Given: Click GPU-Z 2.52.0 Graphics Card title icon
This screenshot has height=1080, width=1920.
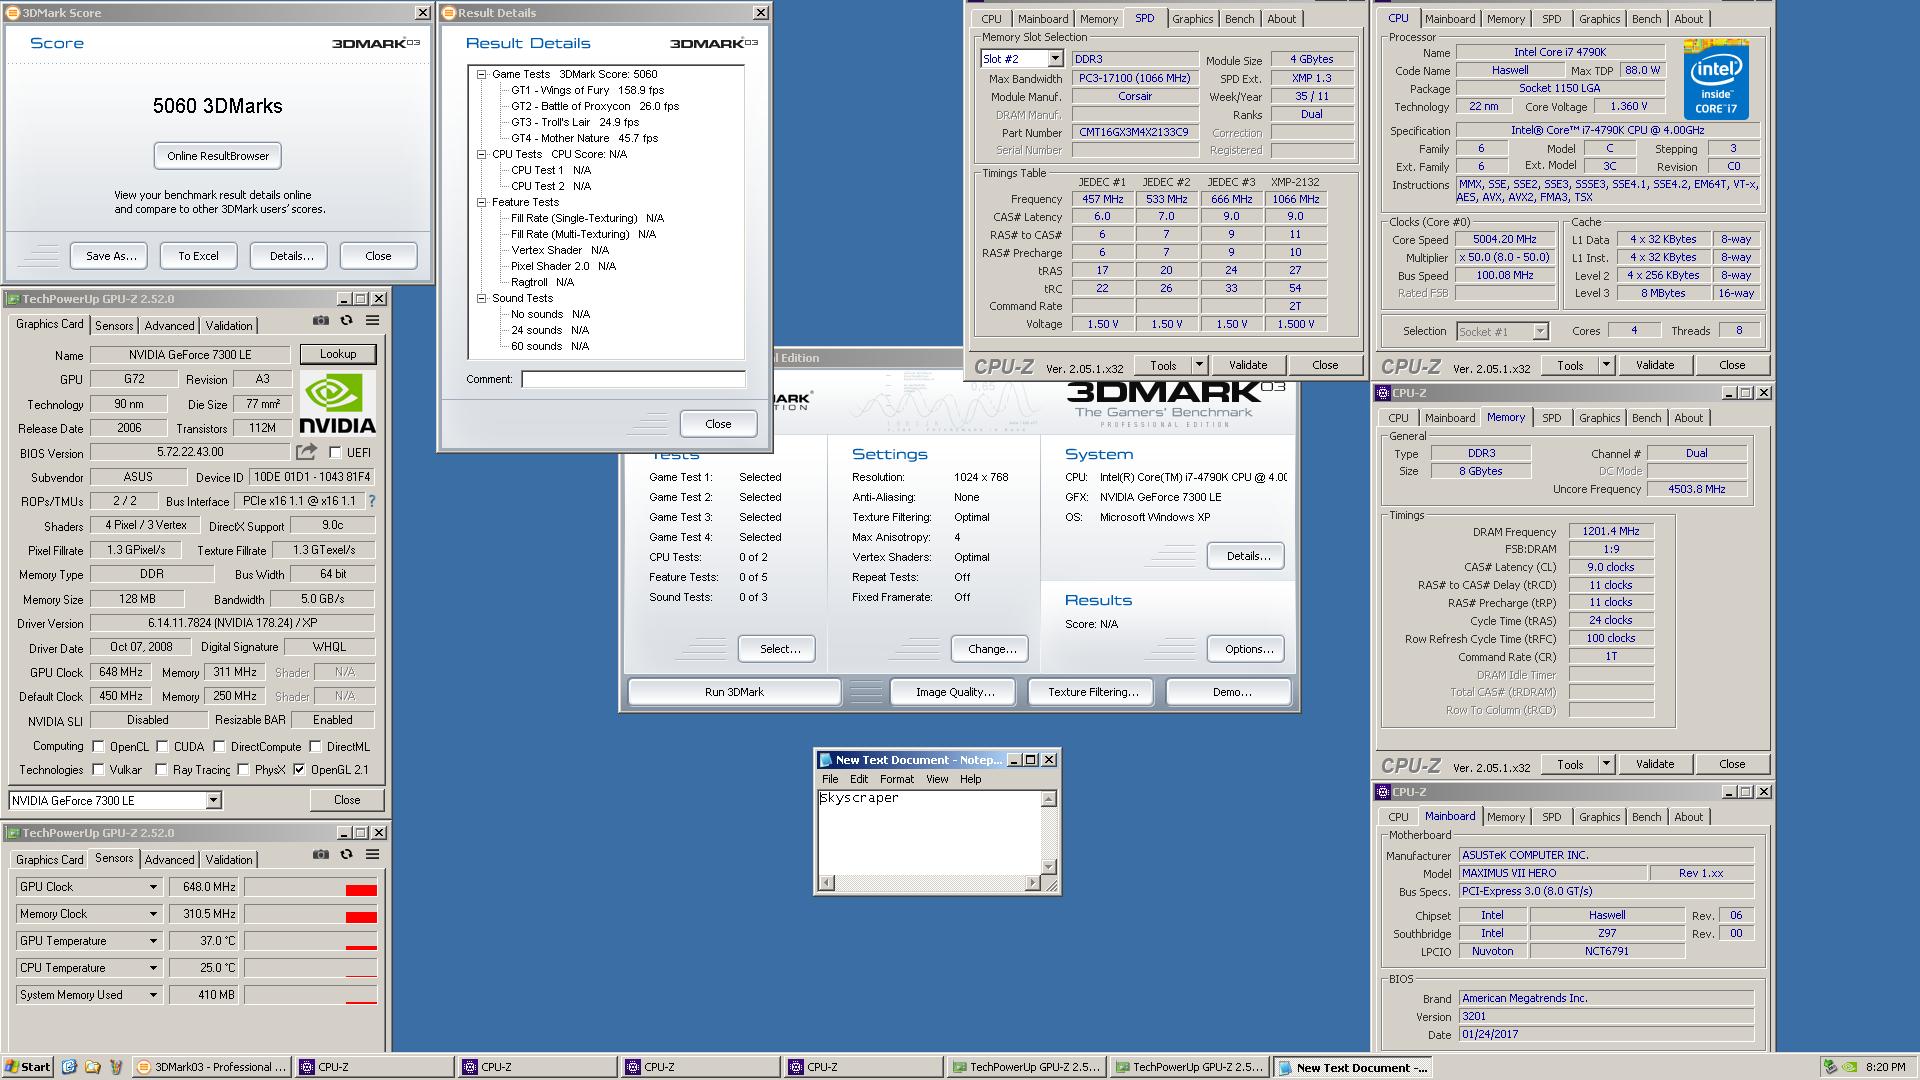Looking at the screenshot, I should coord(13,299).
